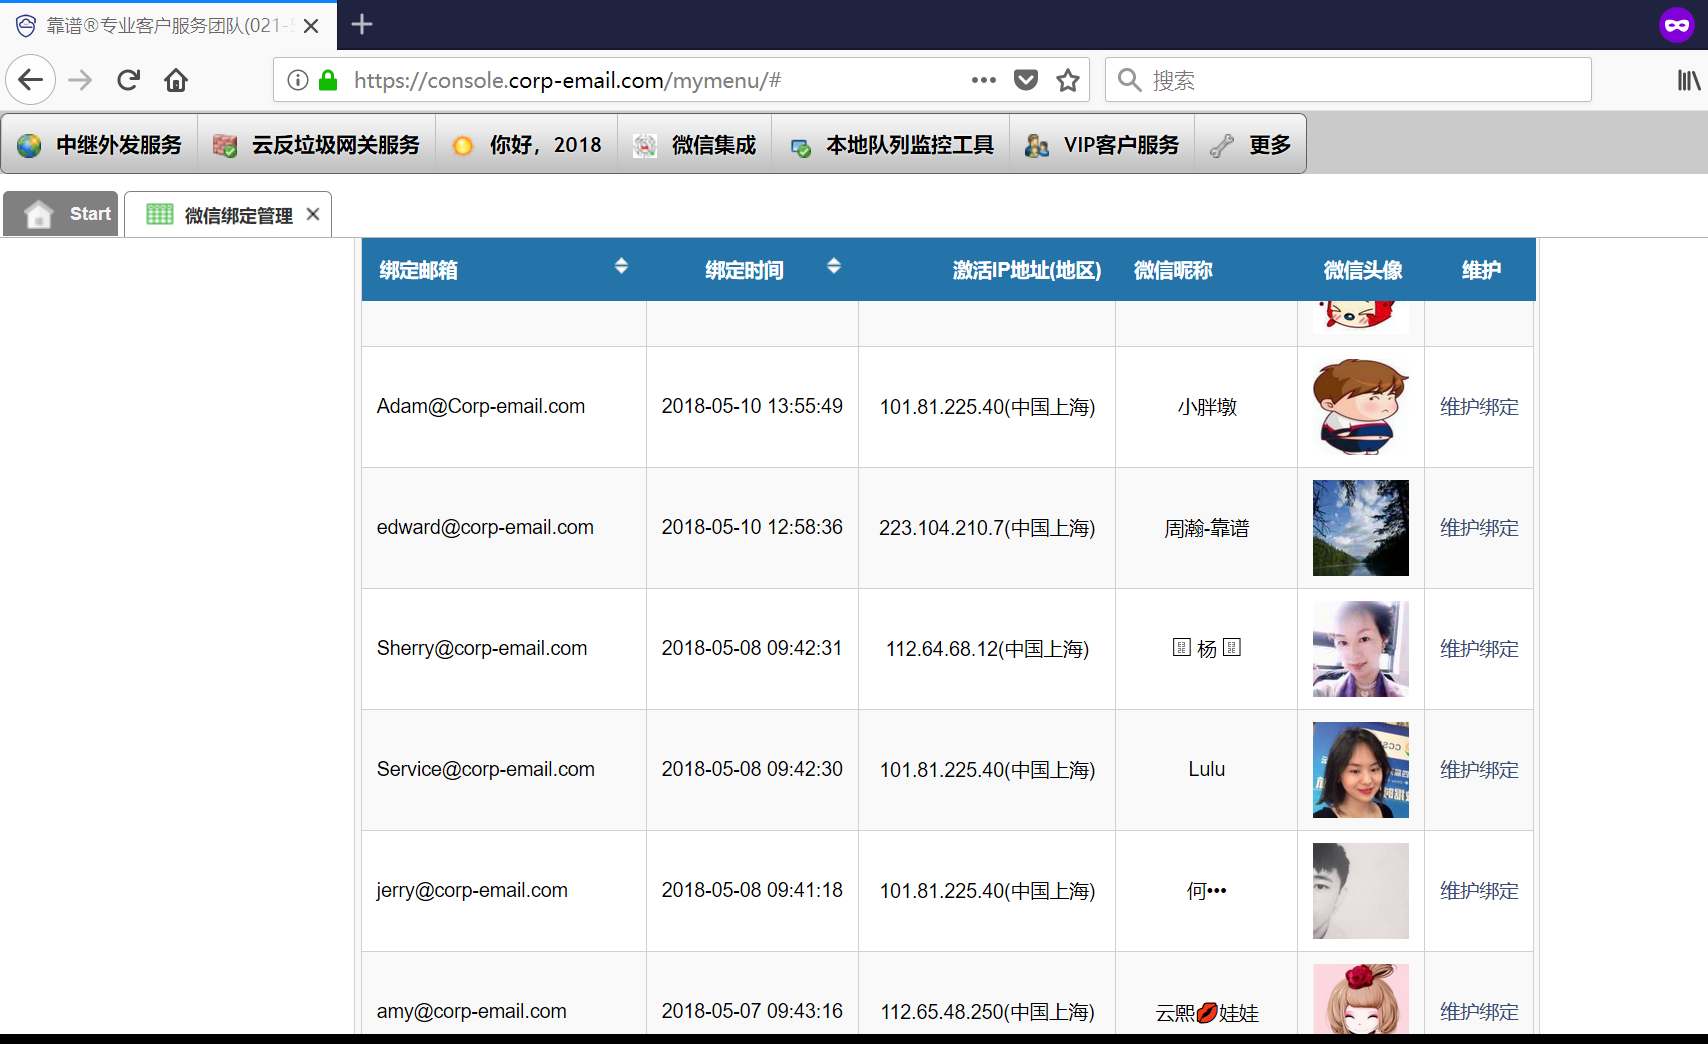Sort table by 绑定时间 column arrows
The image size is (1708, 1044).
(x=834, y=266)
